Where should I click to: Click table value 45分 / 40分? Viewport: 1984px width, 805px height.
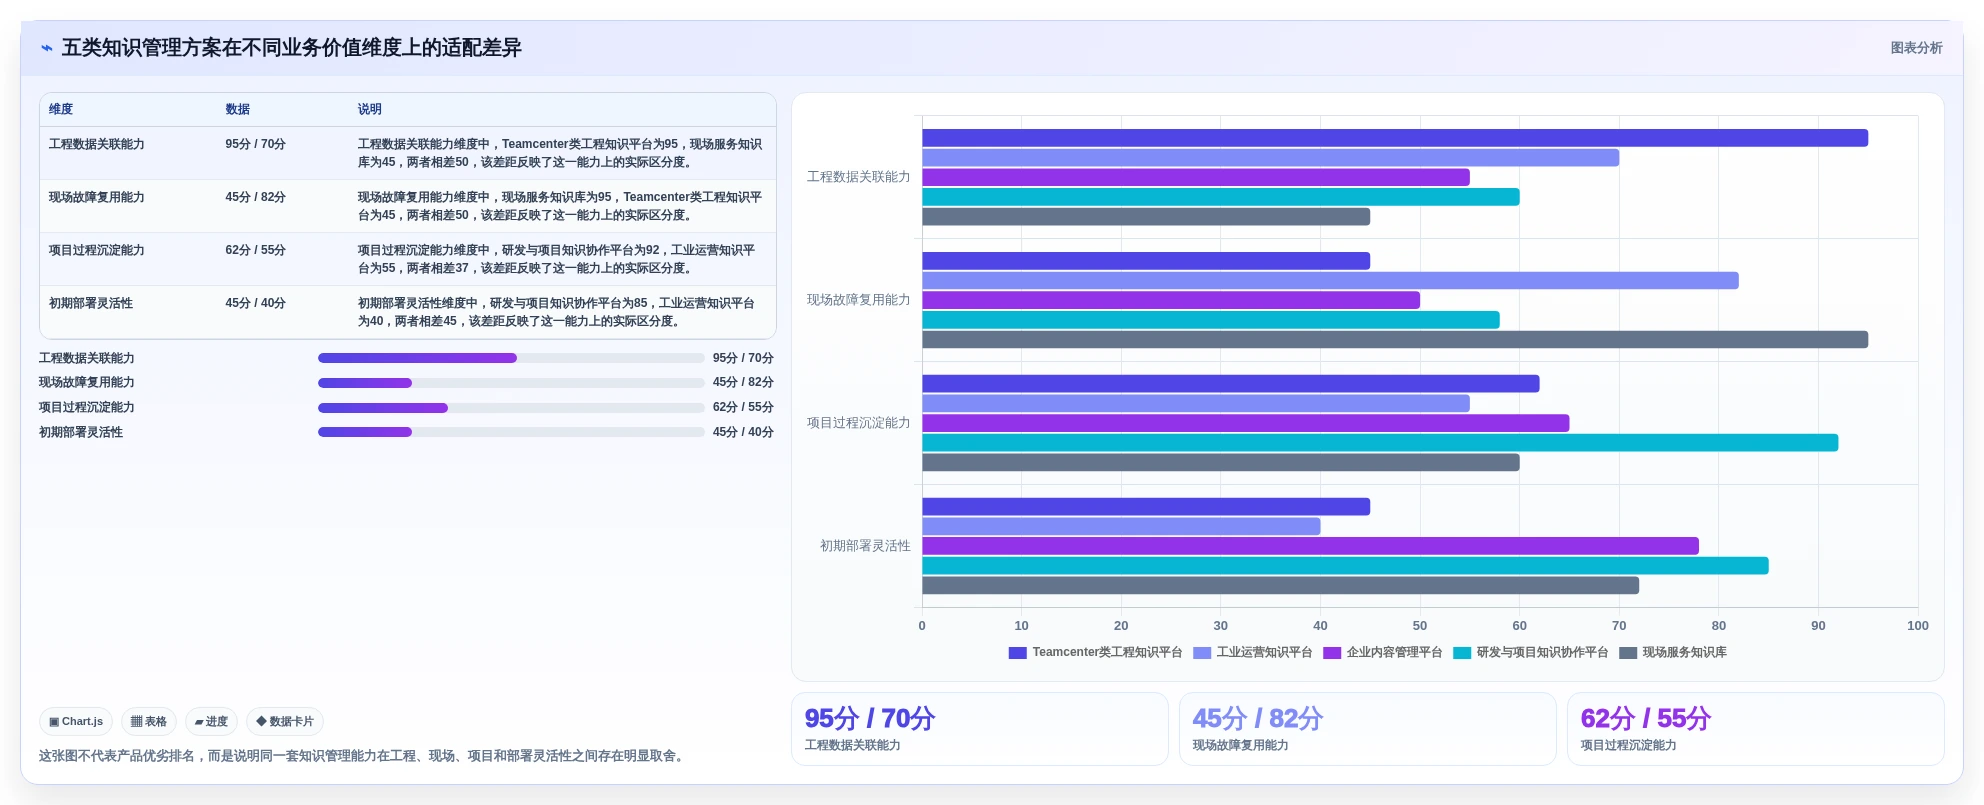(x=256, y=303)
